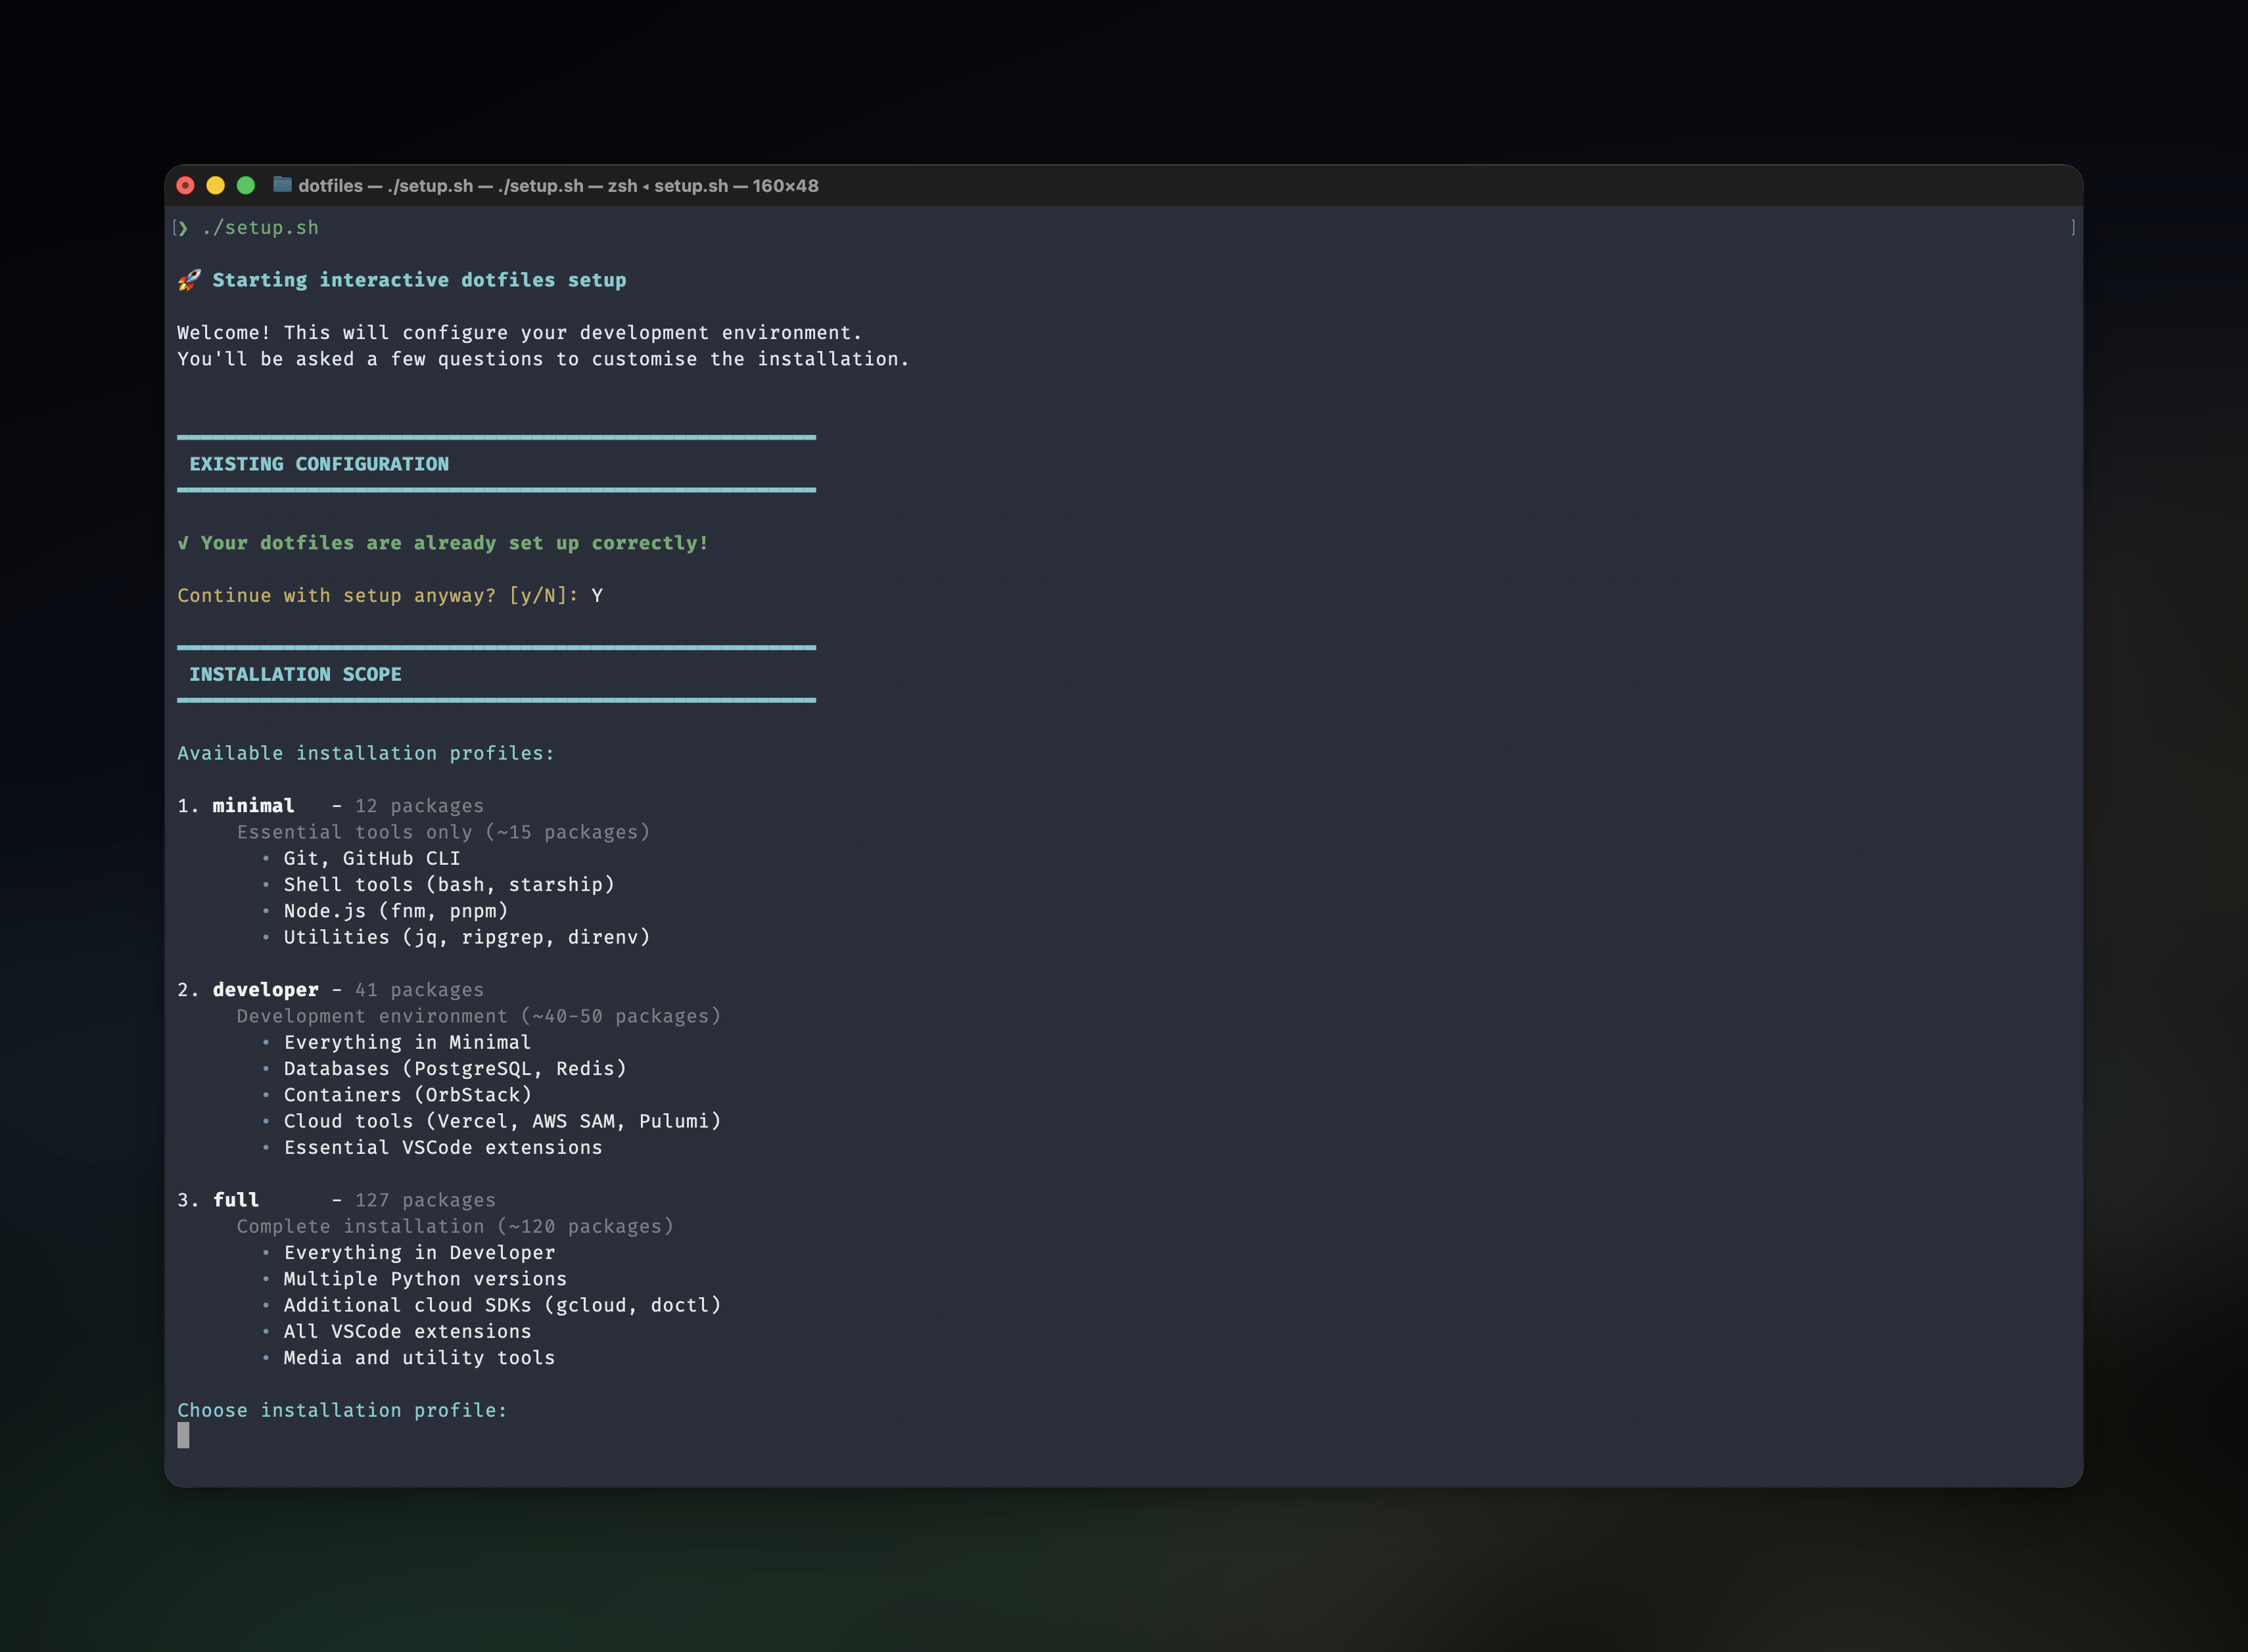Click the 'INSTALLATION SCOPE' section header
2248x1652 pixels.
pyautogui.click(x=295, y=675)
